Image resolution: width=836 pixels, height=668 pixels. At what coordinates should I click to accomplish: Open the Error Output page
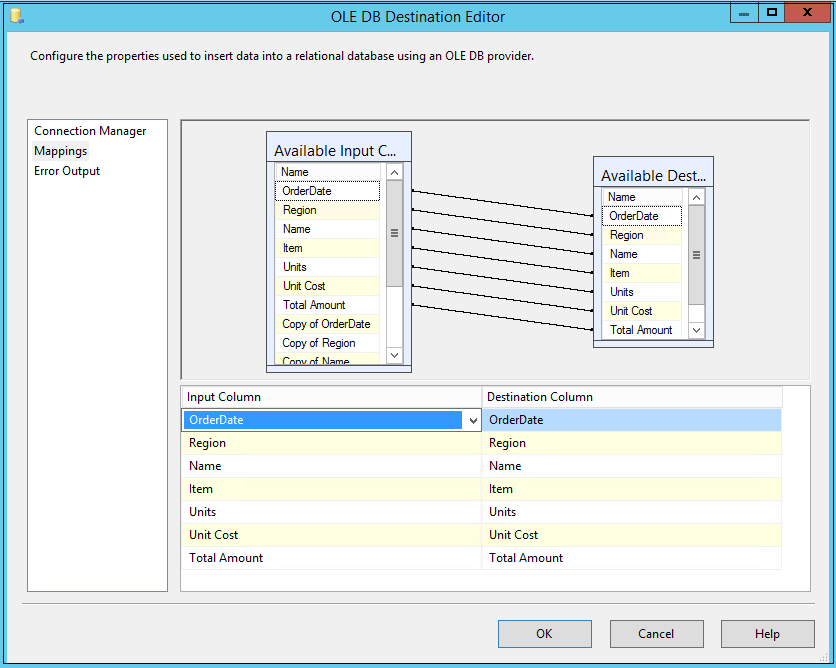click(x=67, y=171)
